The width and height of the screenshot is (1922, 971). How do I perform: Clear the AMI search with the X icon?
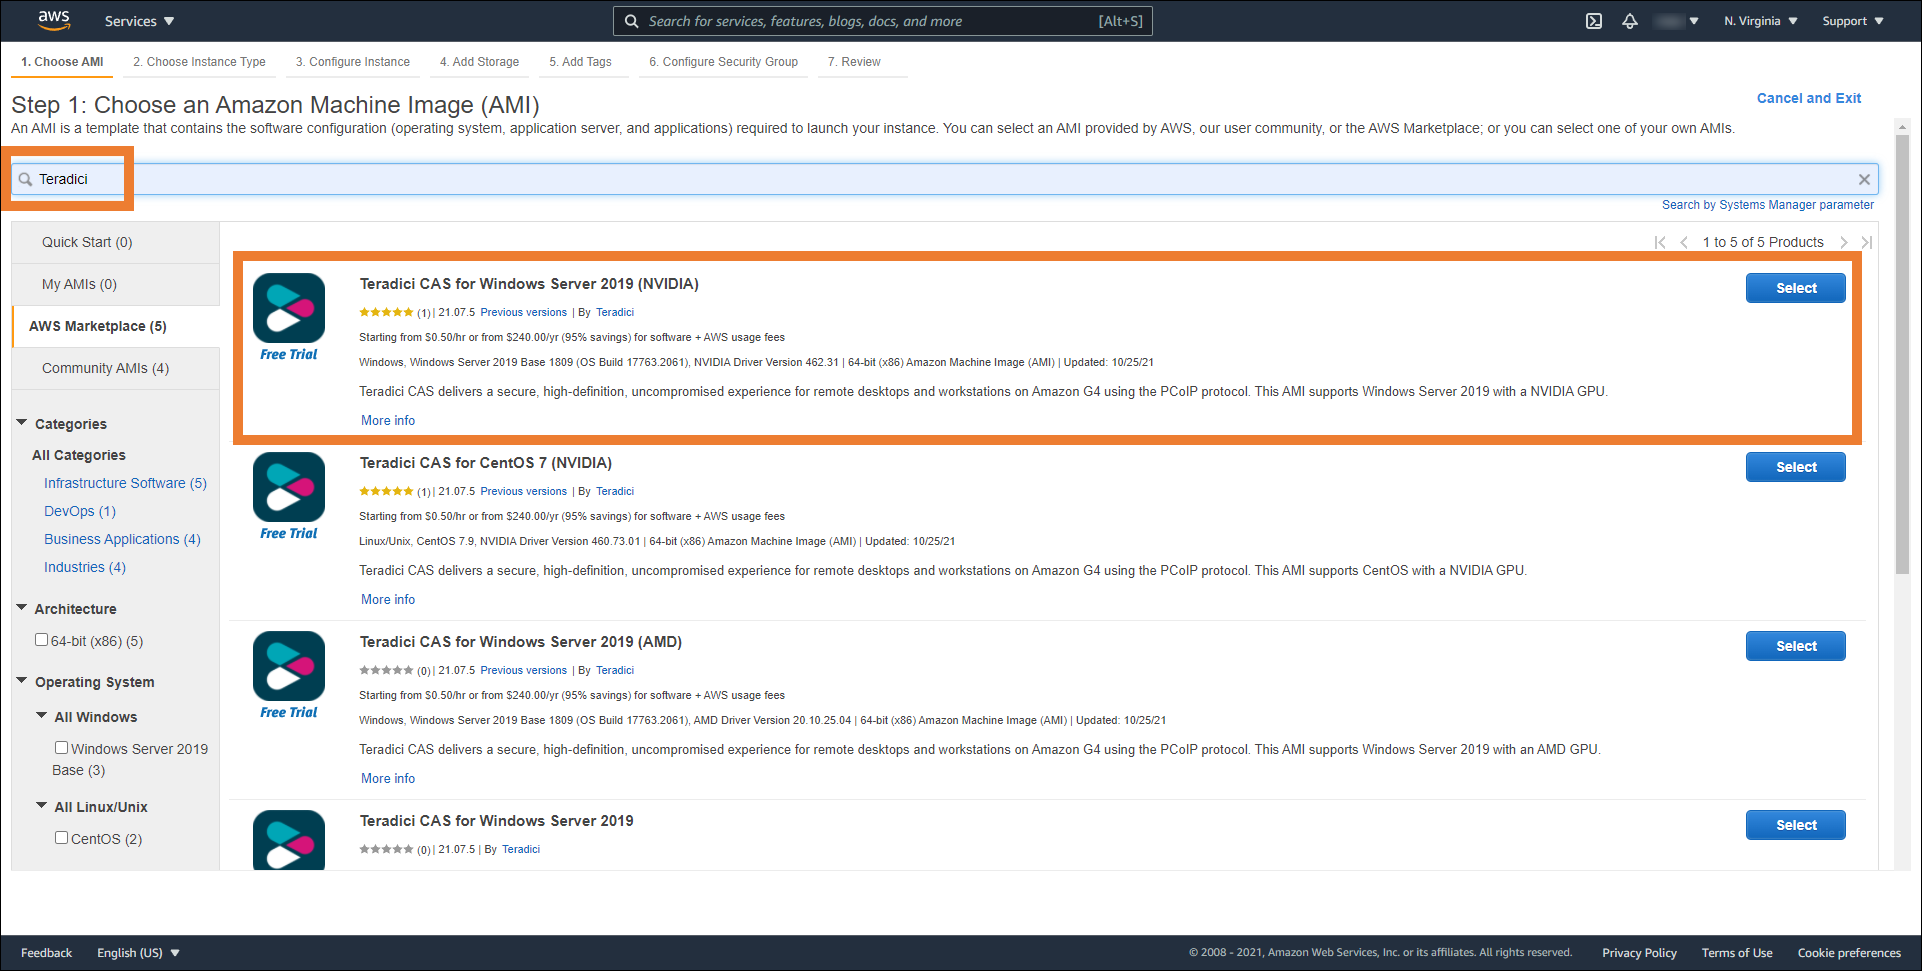point(1864,180)
